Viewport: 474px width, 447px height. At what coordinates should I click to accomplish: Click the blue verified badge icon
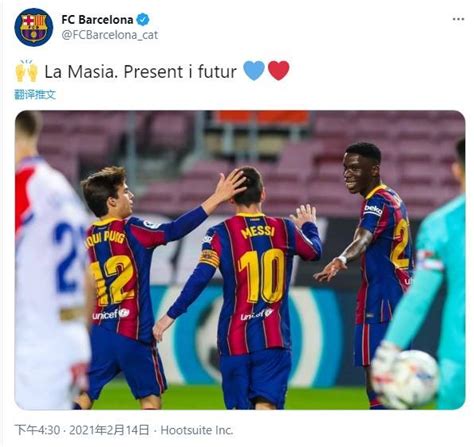(x=143, y=20)
